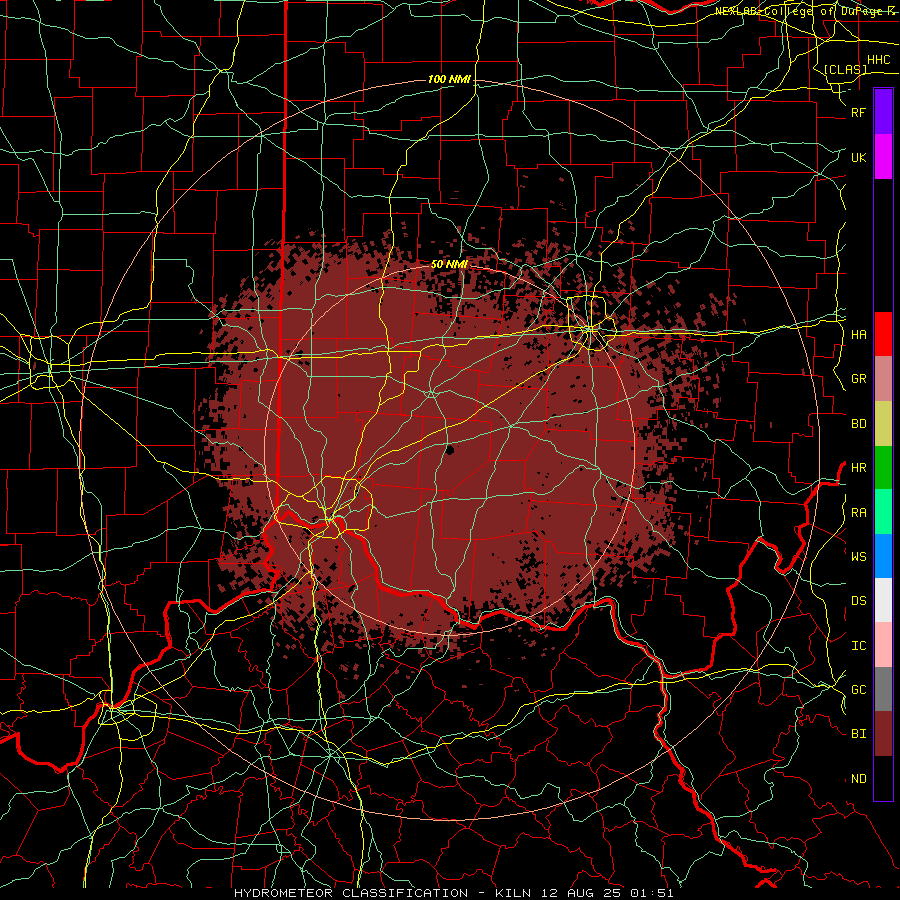Image resolution: width=900 pixels, height=900 pixels.
Task: Click the UK legend label
Action: point(858,157)
